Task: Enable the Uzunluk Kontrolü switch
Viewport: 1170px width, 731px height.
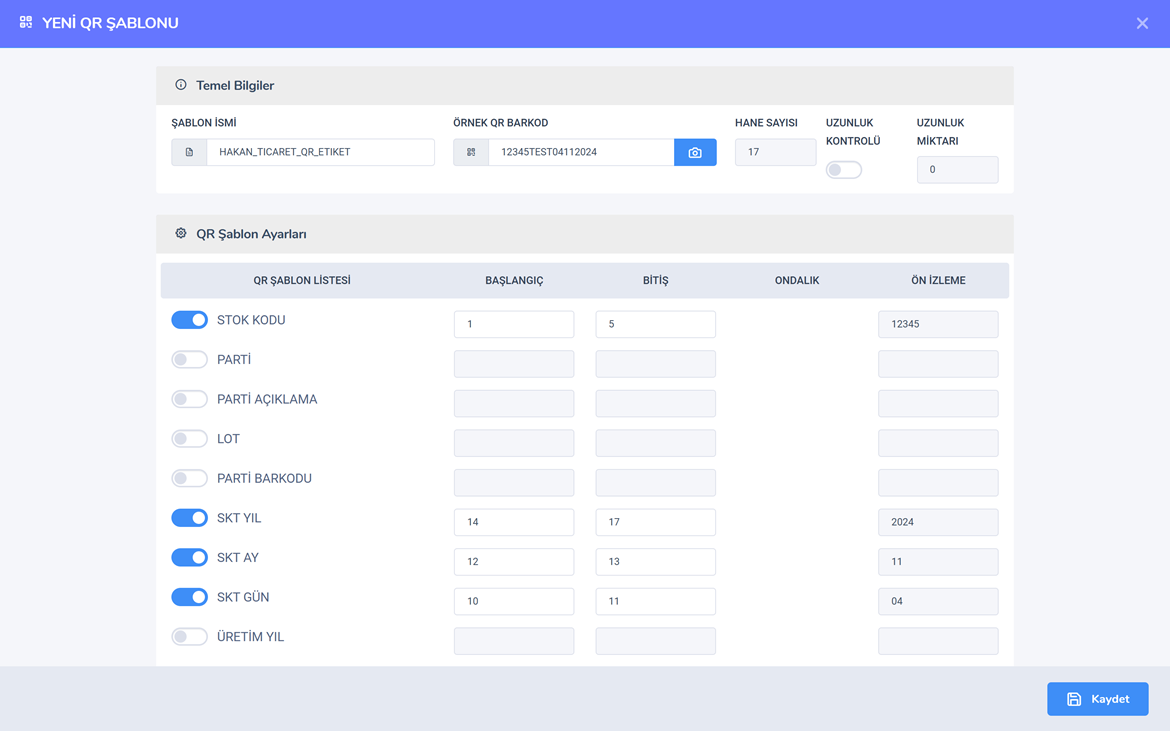Action: pyautogui.click(x=843, y=170)
